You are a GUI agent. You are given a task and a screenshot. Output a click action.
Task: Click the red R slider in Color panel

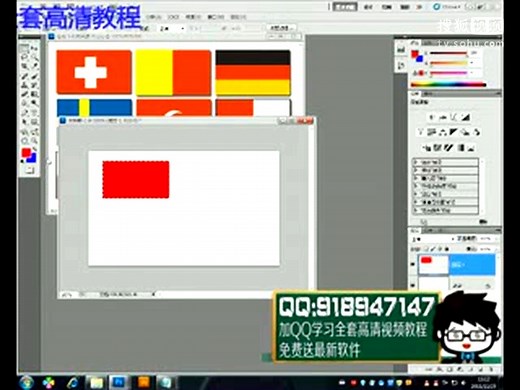click(x=448, y=53)
